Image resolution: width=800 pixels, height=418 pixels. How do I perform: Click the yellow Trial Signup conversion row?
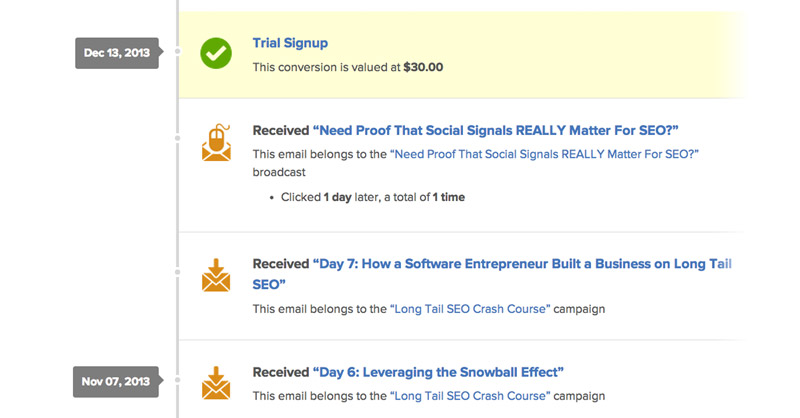(462, 55)
